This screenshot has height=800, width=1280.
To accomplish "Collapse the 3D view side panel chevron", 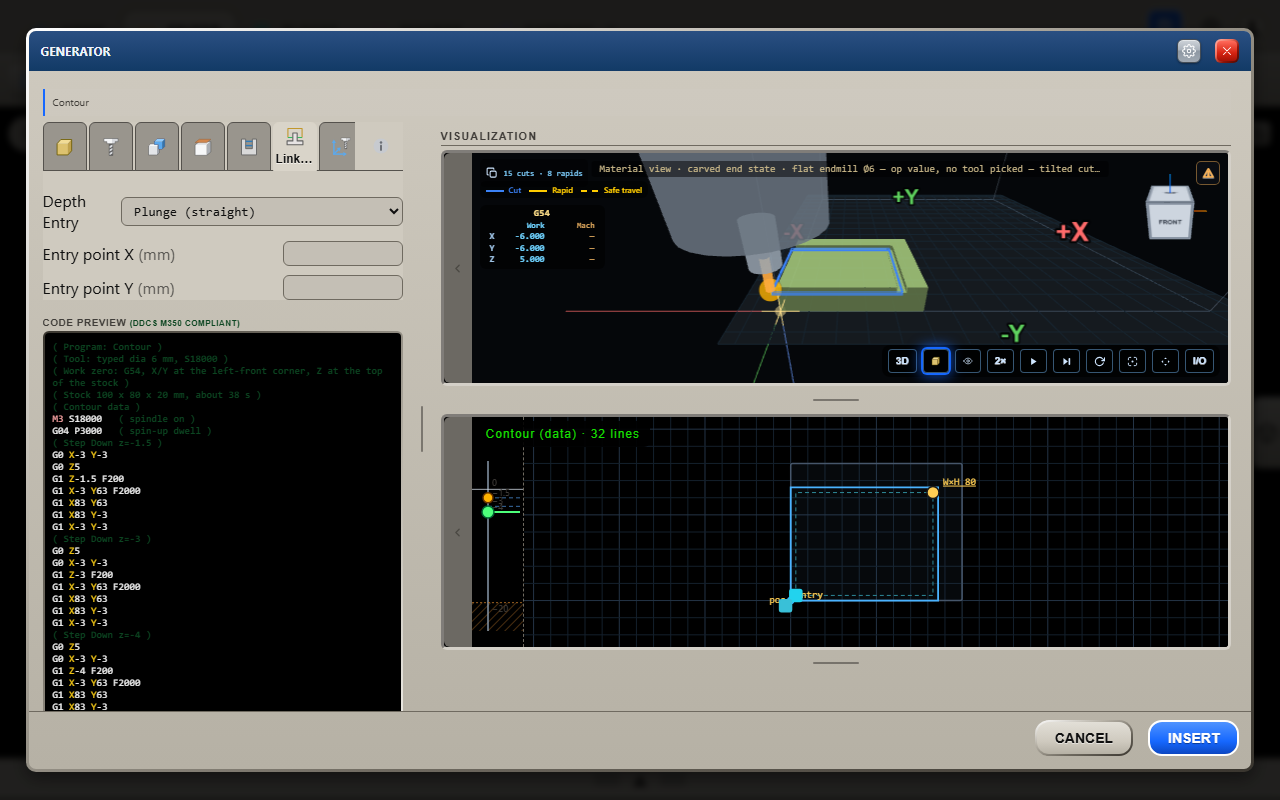I will [x=458, y=268].
